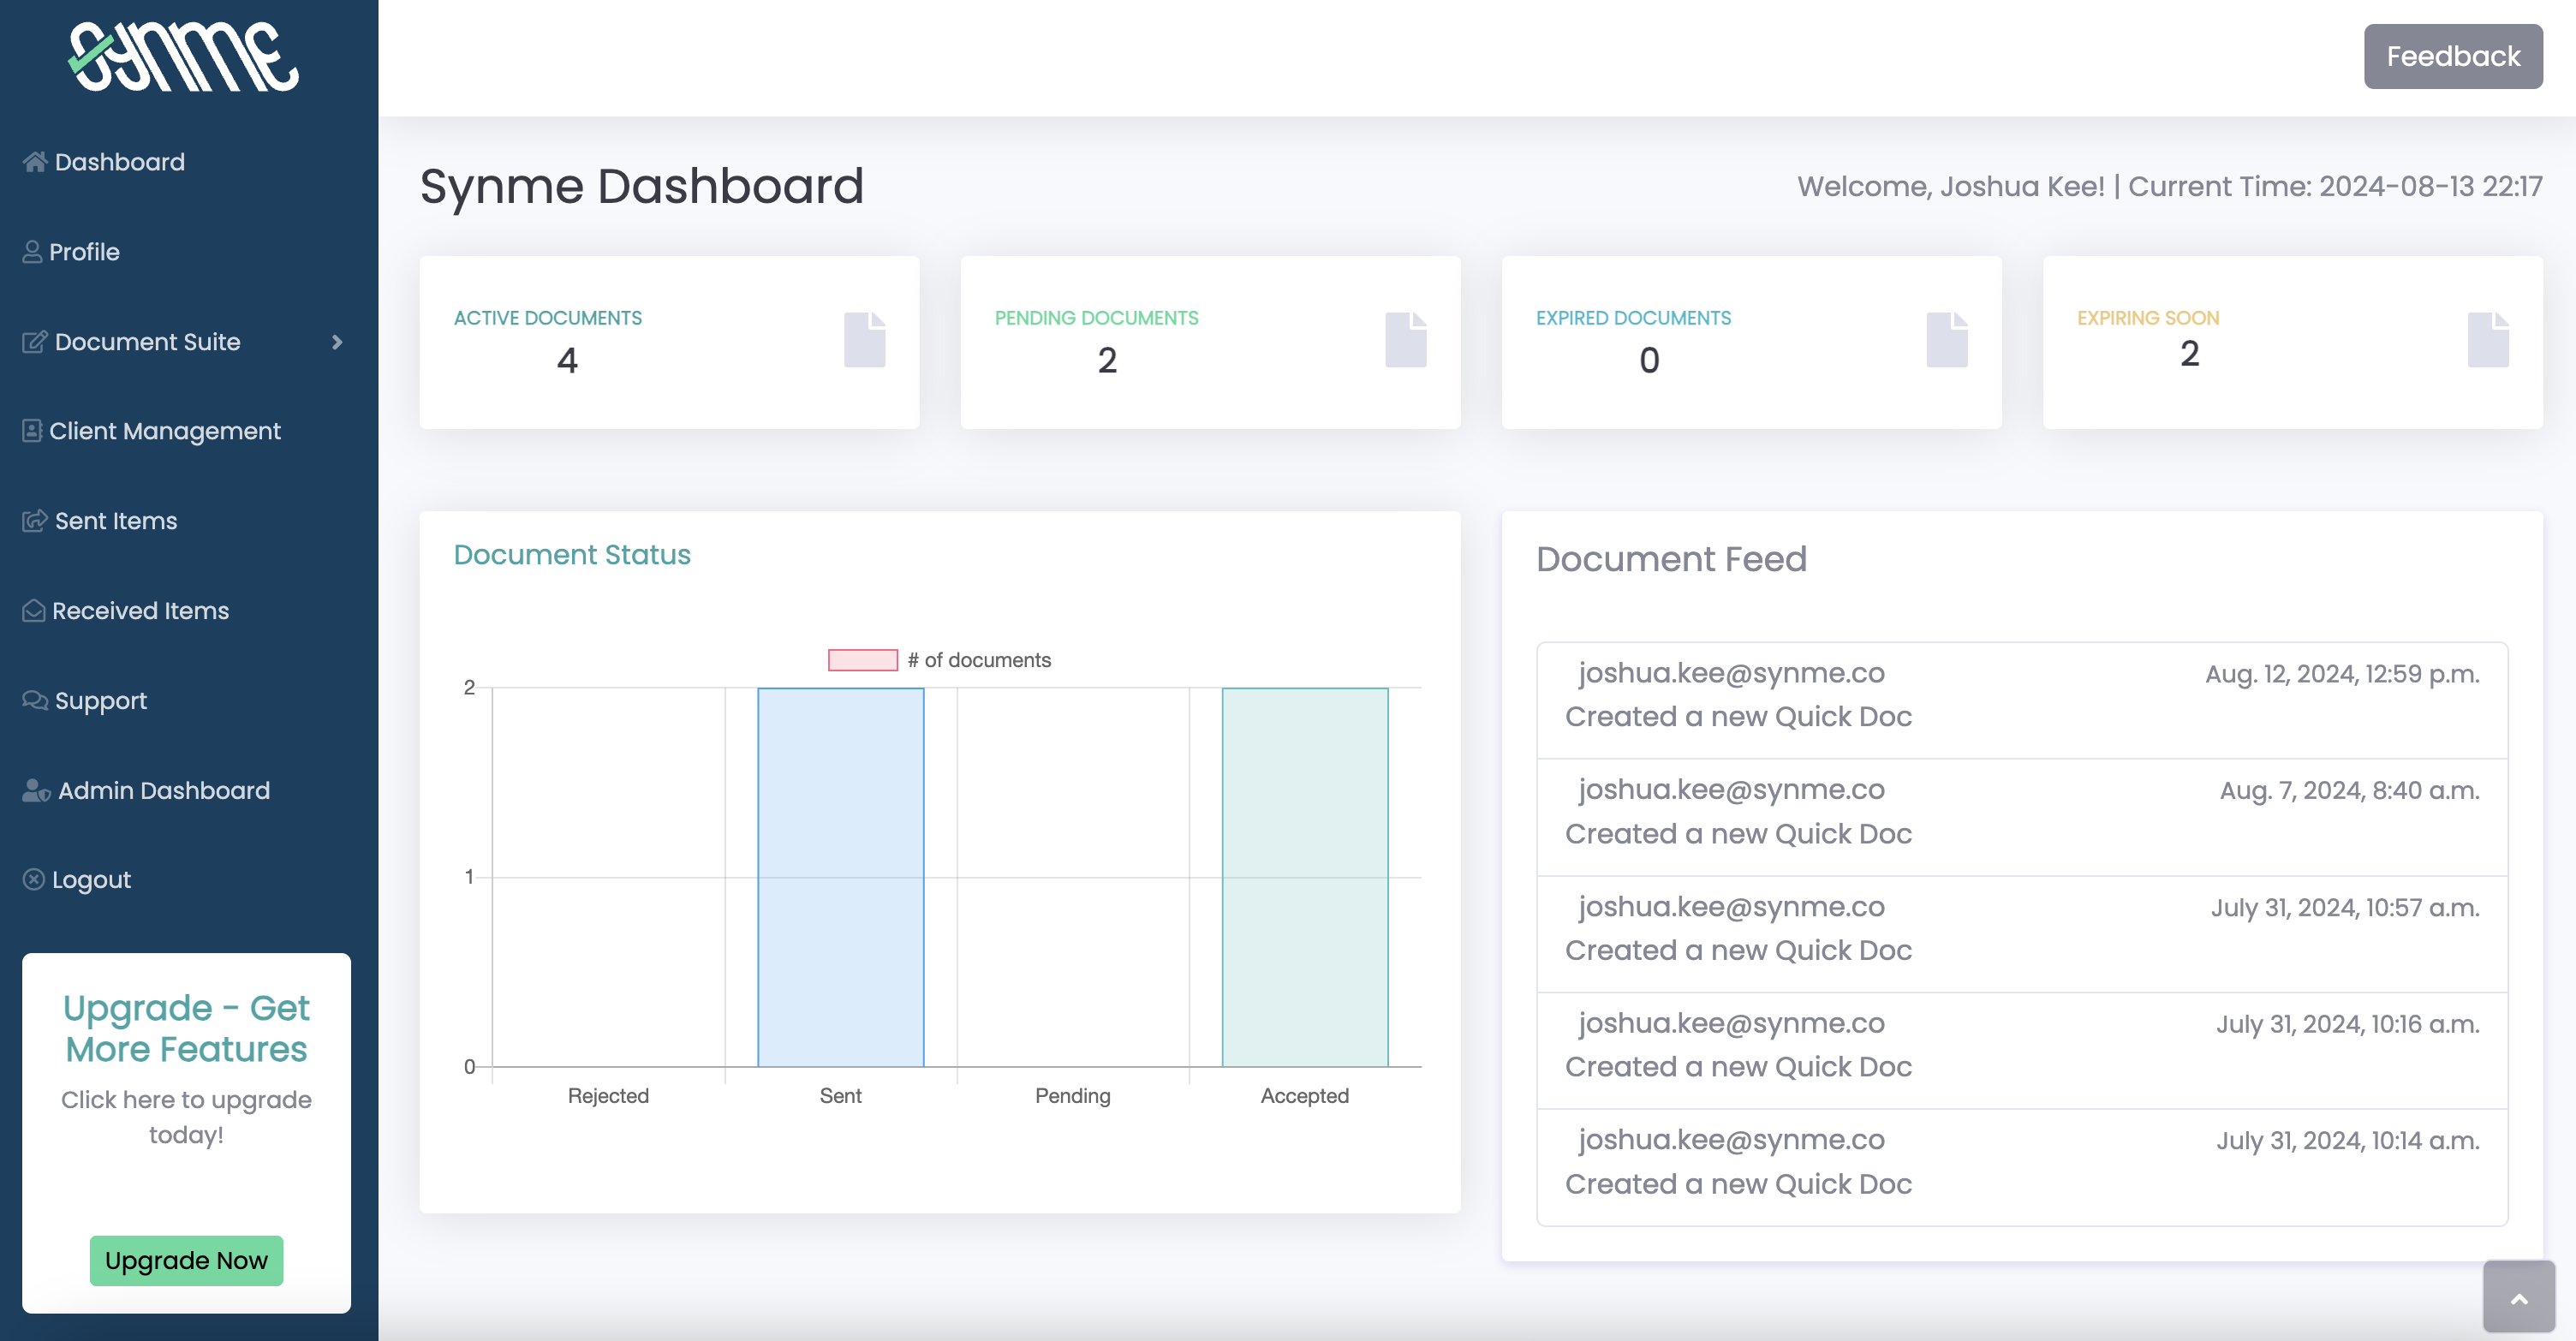Open Admin Dashboard in the sidebar
The height and width of the screenshot is (1341, 2576).
coord(164,791)
